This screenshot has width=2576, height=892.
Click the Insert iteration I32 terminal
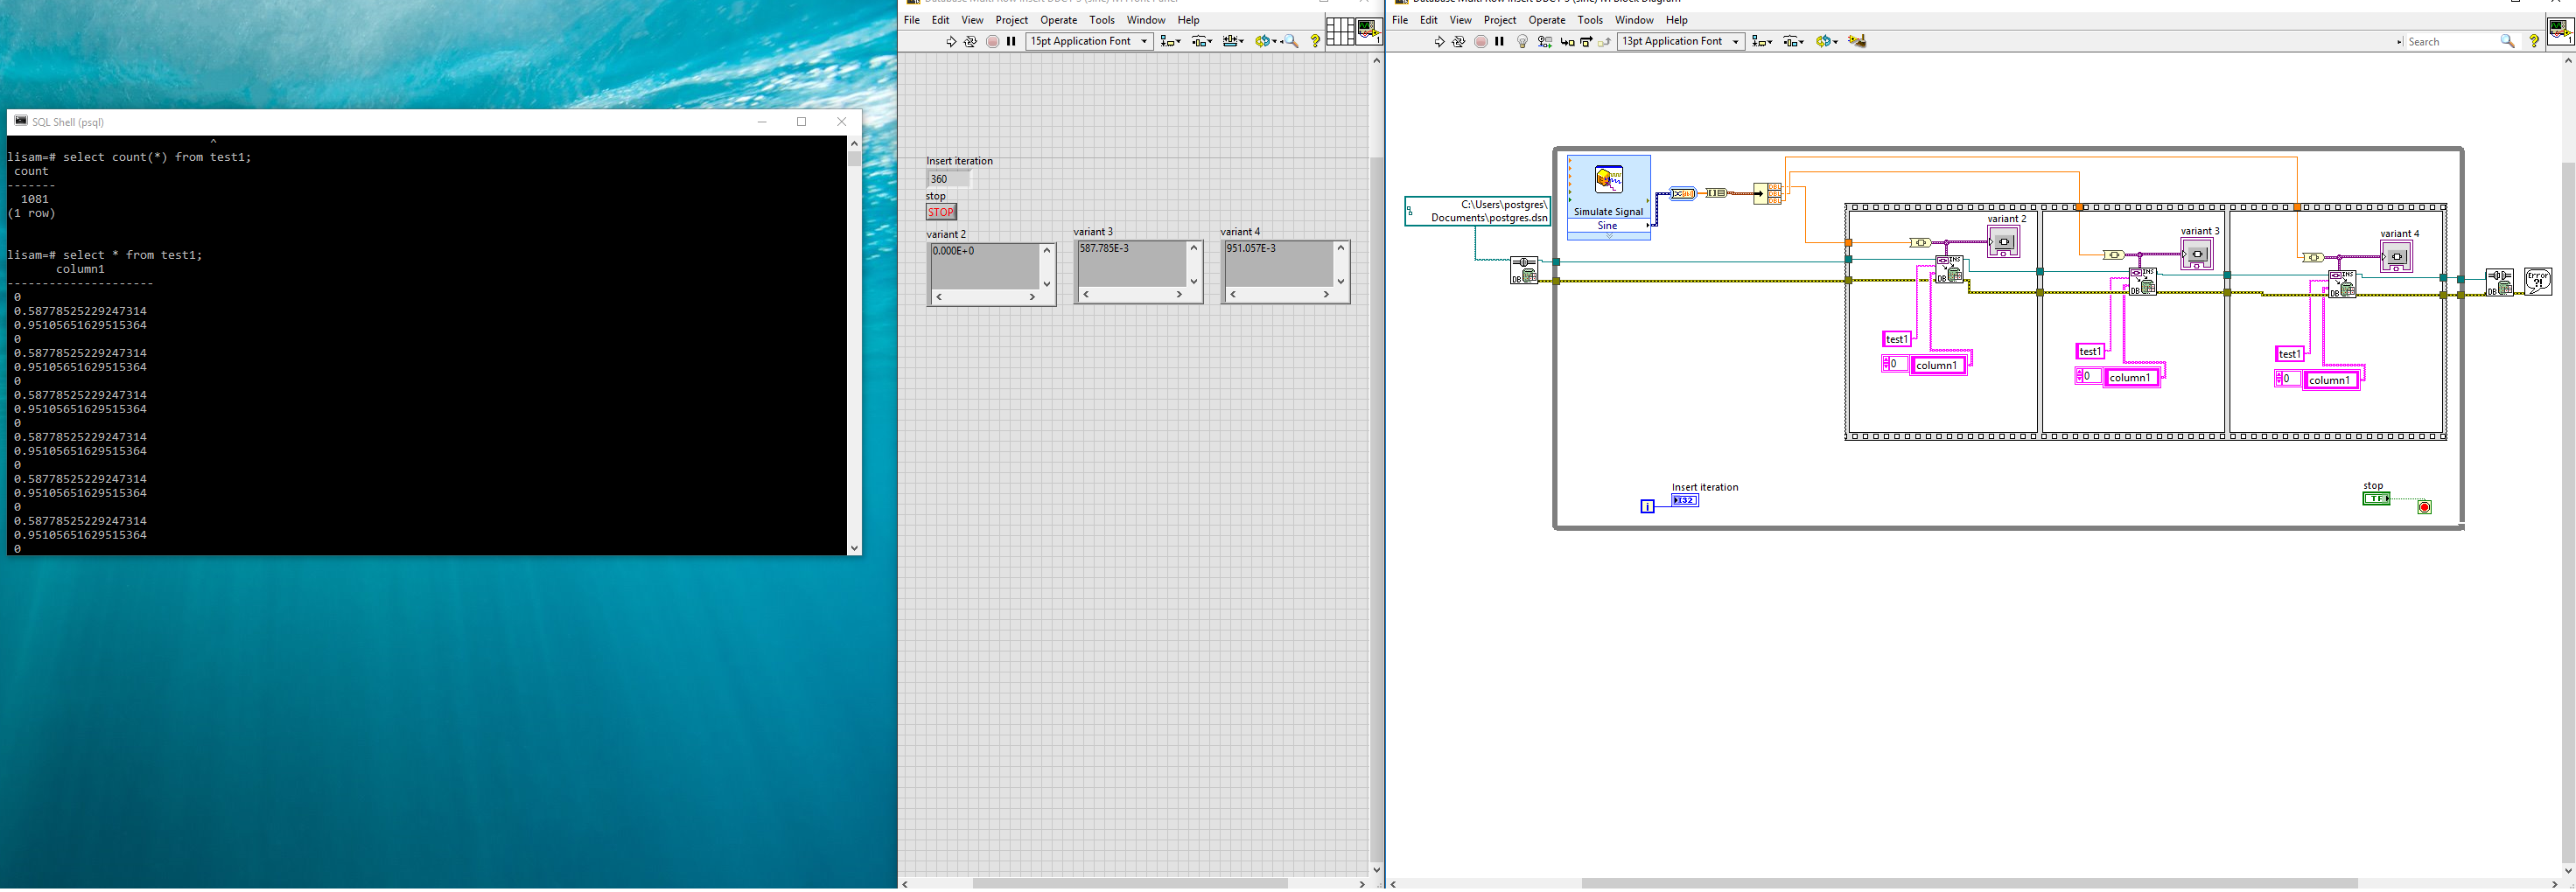tap(1685, 500)
